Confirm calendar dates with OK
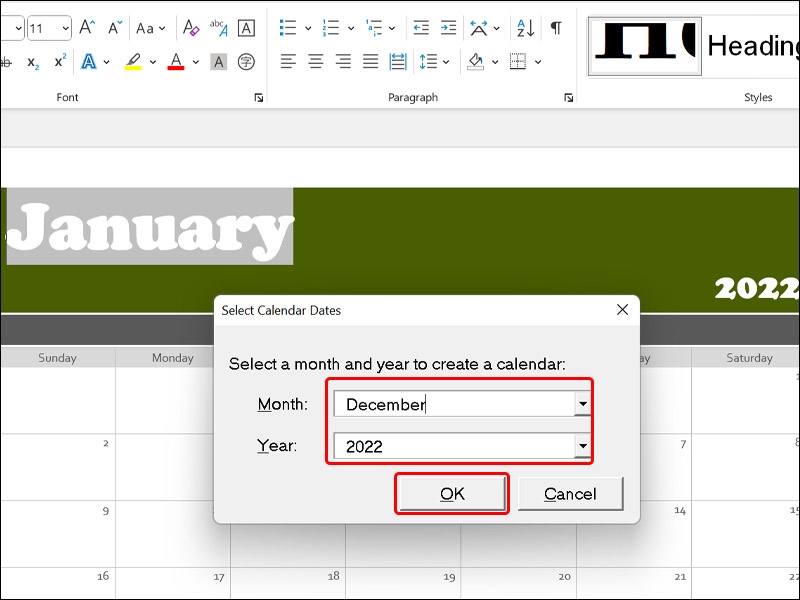 coord(452,493)
